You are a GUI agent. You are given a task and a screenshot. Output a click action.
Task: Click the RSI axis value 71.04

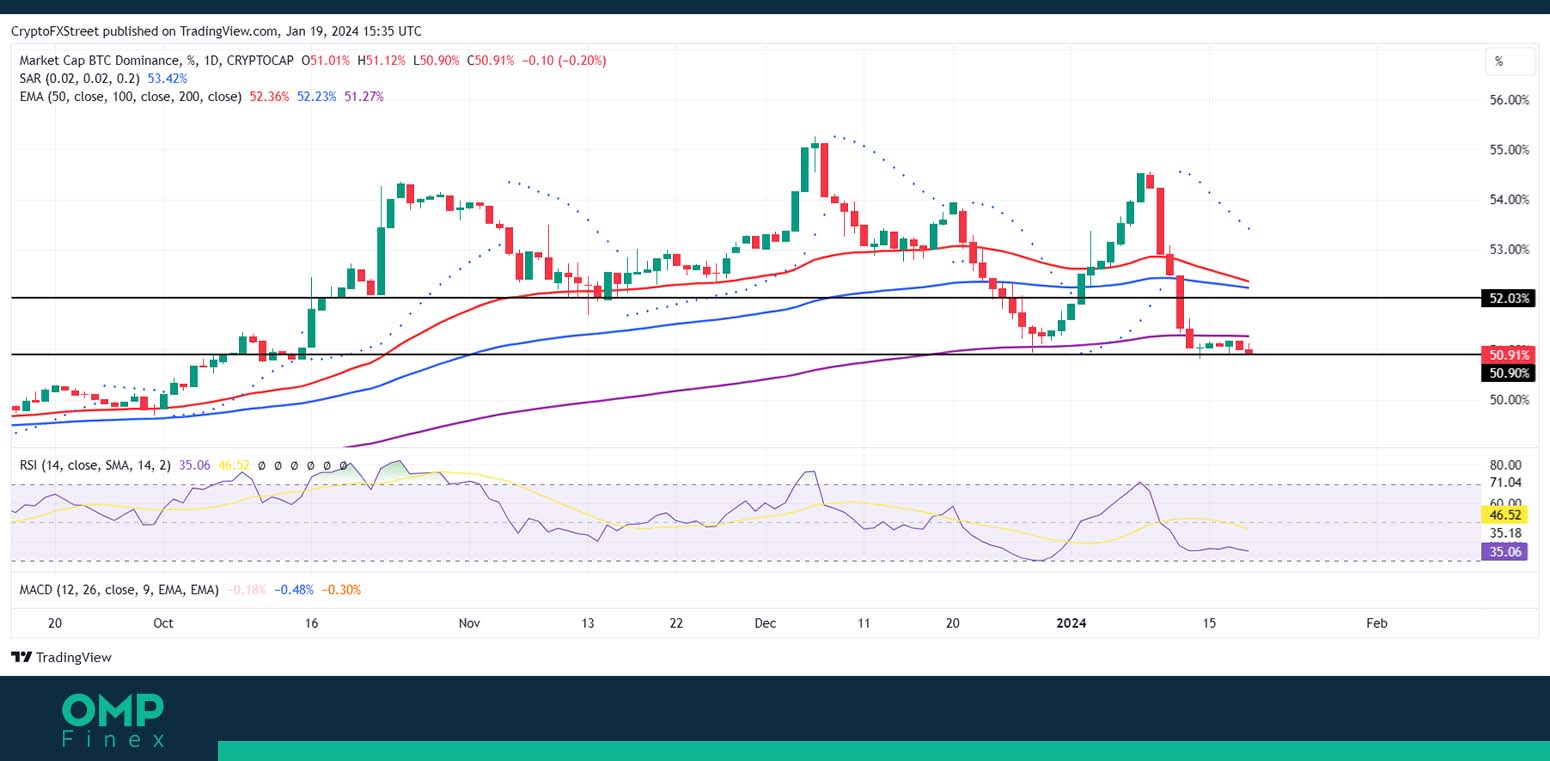(x=1505, y=483)
